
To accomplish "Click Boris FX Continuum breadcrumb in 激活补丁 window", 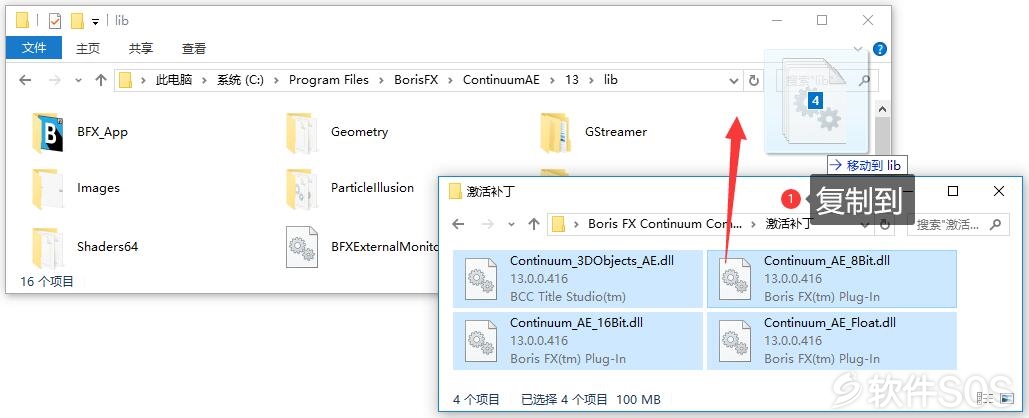I will [665, 224].
